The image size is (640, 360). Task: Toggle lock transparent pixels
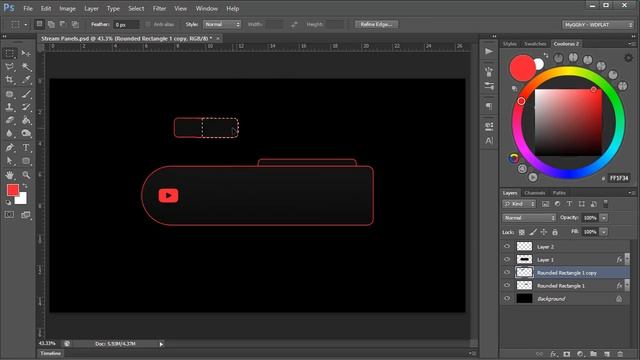[x=522, y=232]
